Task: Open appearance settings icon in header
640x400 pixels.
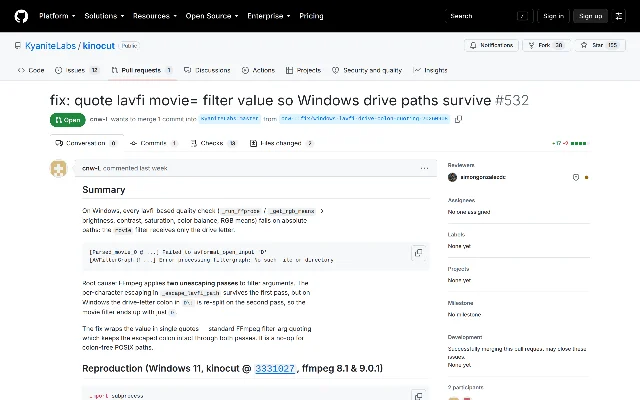Action: point(619,16)
